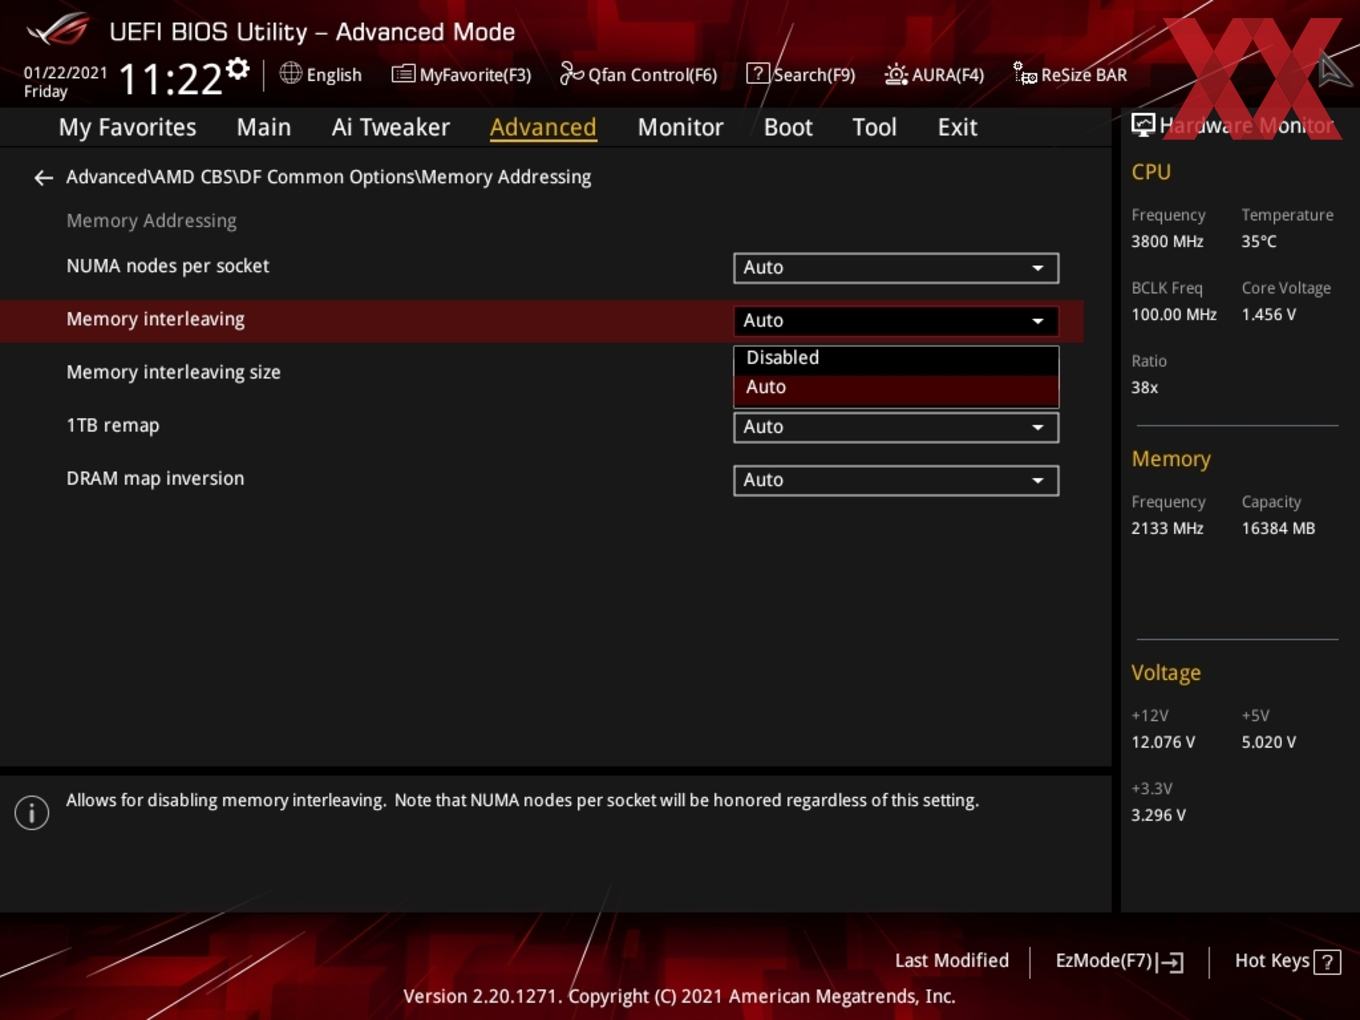Viewport: 1360px width, 1020px height.
Task: Open the NUMA nodes per socket dropdown
Action: [x=896, y=268]
